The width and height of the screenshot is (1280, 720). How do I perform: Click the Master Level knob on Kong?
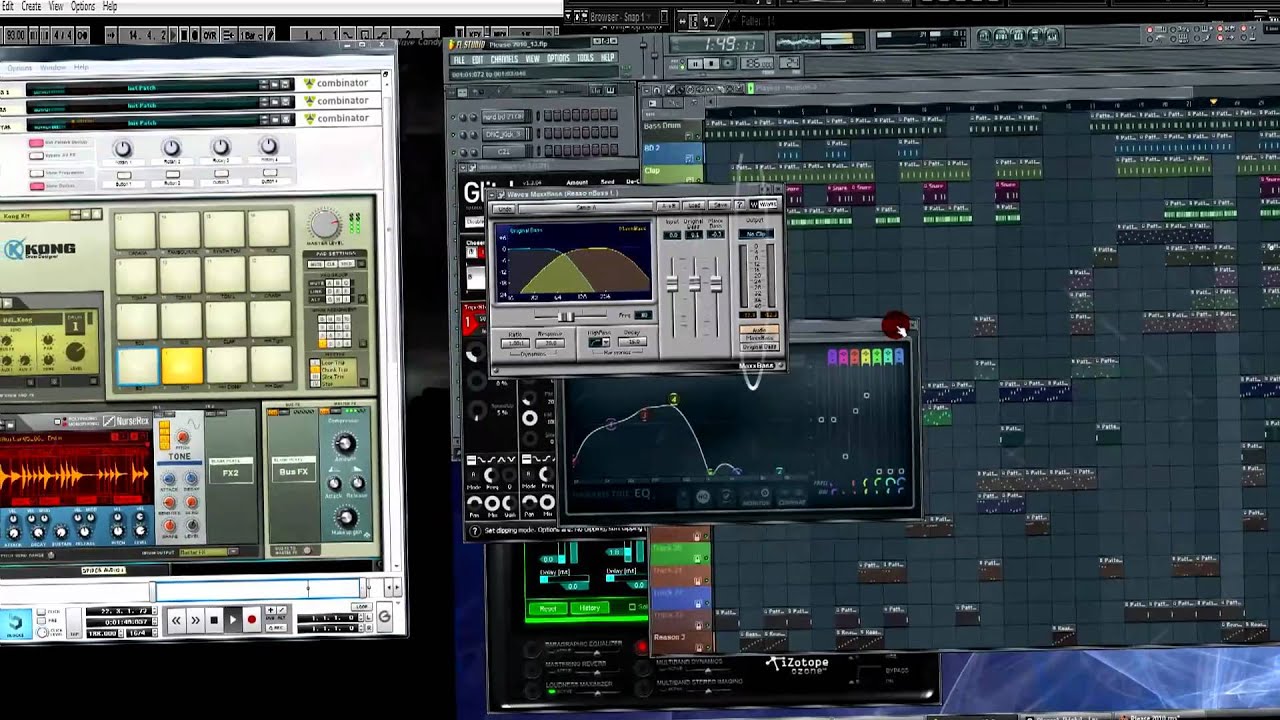[x=324, y=224]
